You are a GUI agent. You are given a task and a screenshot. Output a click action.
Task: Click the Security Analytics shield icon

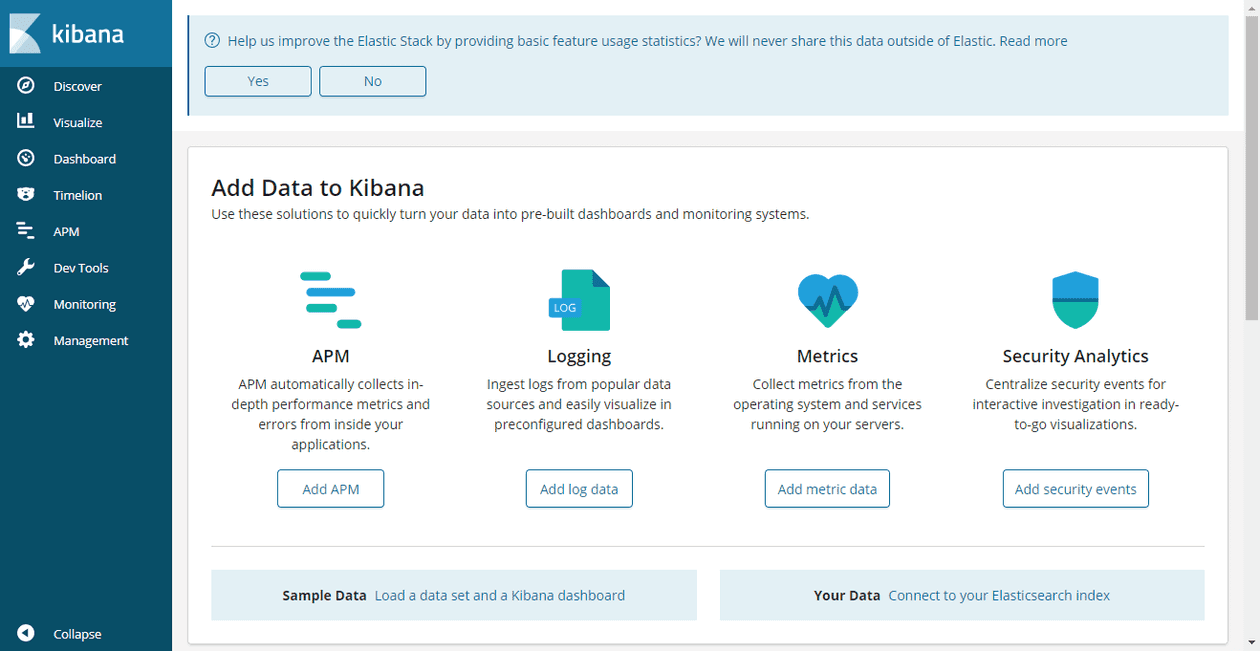(1075, 299)
